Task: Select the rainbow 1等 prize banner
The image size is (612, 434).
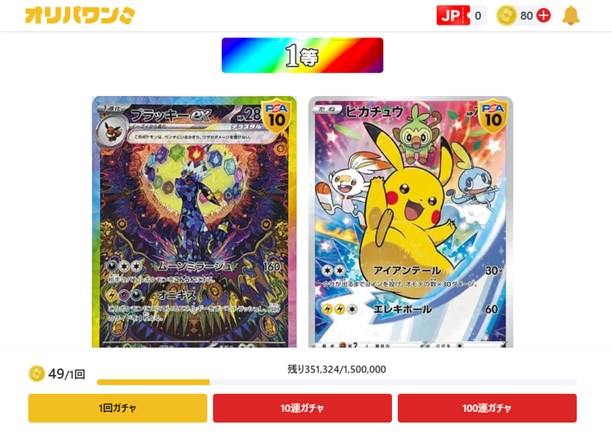Action: pyautogui.click(x=302, y=55)
